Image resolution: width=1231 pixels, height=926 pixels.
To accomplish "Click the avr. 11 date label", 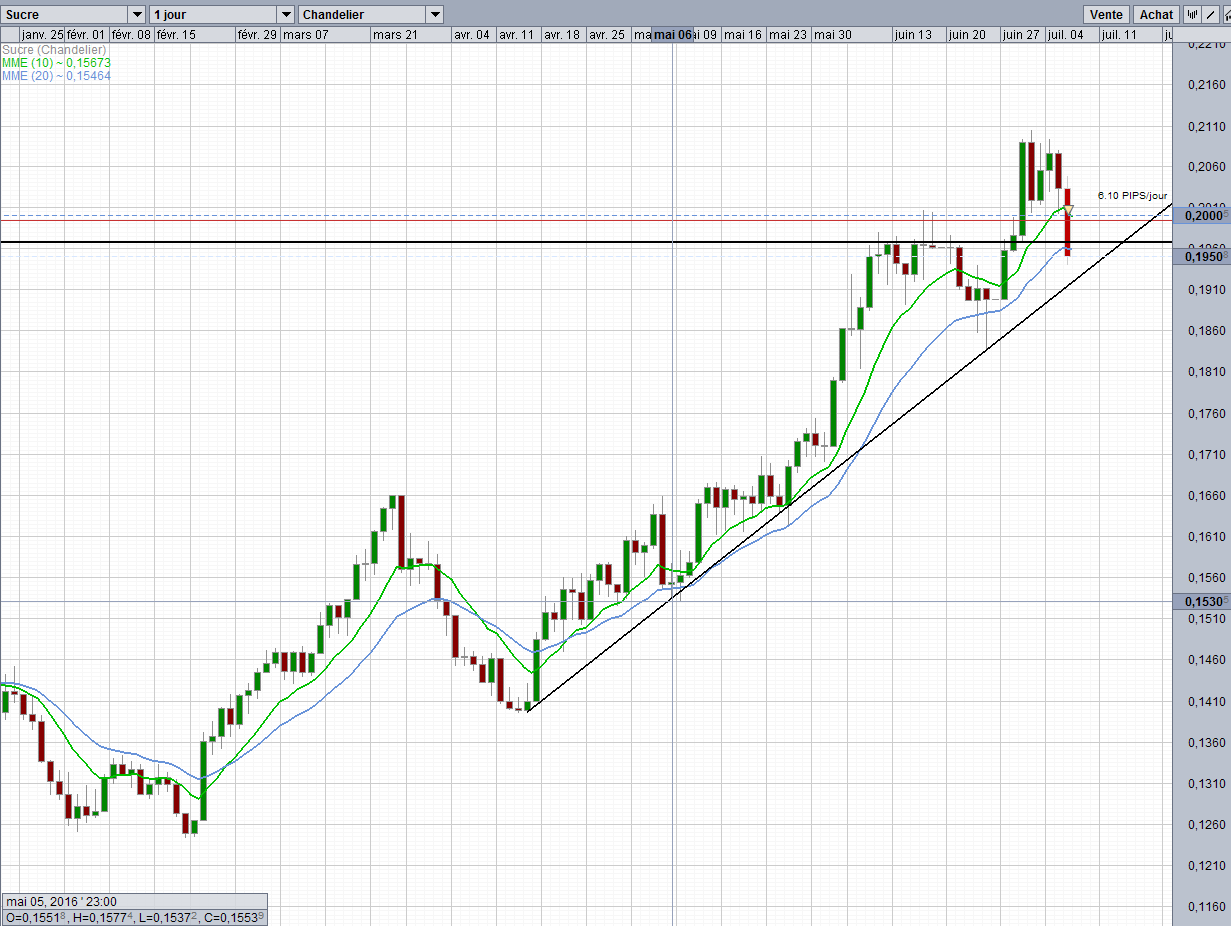I will pos(516,34).
